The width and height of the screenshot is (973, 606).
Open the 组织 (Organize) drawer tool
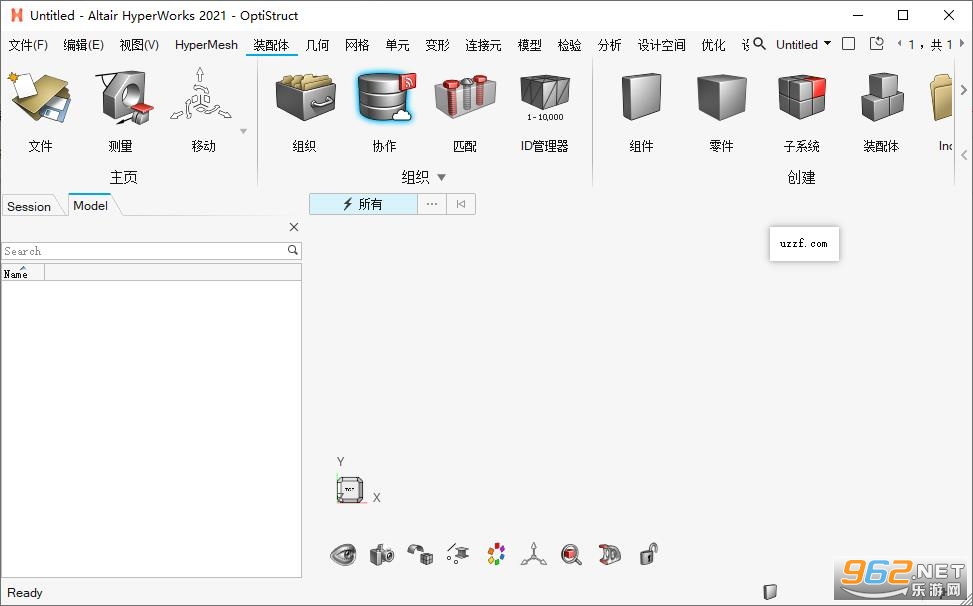coord(305,97)
